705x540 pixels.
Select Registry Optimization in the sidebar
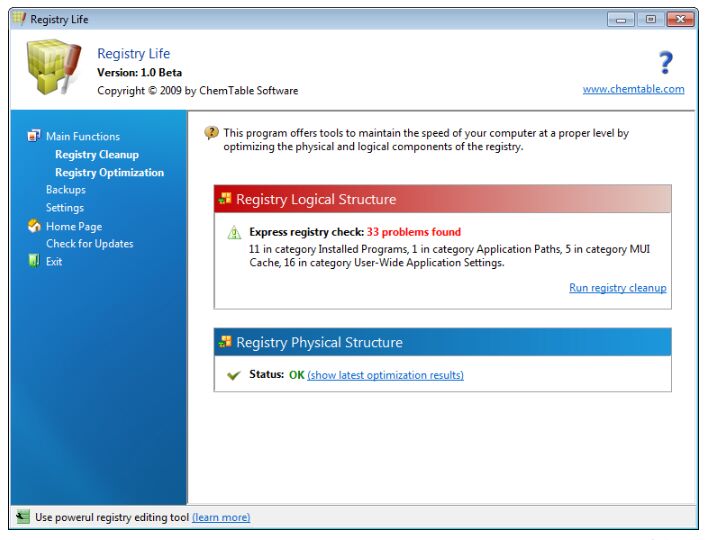coord(109,172)
